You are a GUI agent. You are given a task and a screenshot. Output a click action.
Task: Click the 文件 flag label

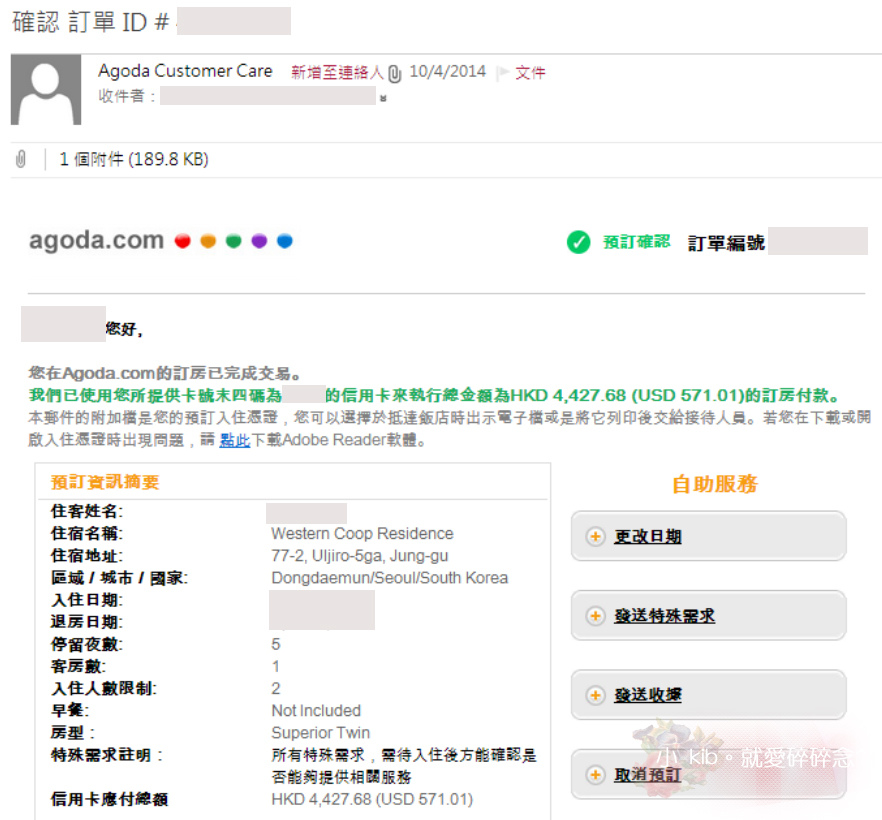coord(530,73)
